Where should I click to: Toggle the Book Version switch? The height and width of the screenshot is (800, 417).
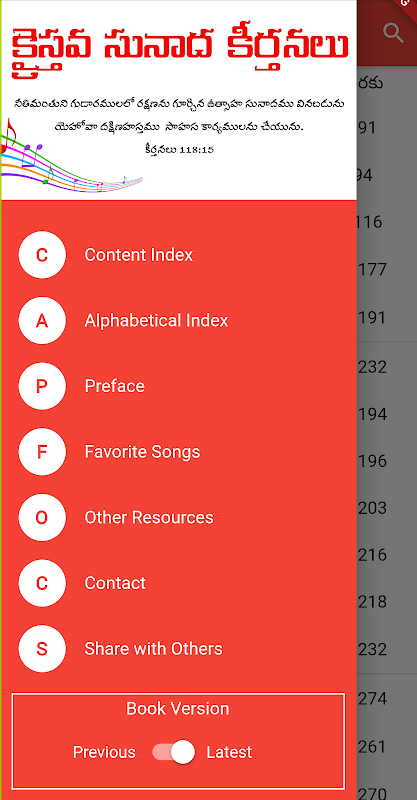[x=174, y=752]
